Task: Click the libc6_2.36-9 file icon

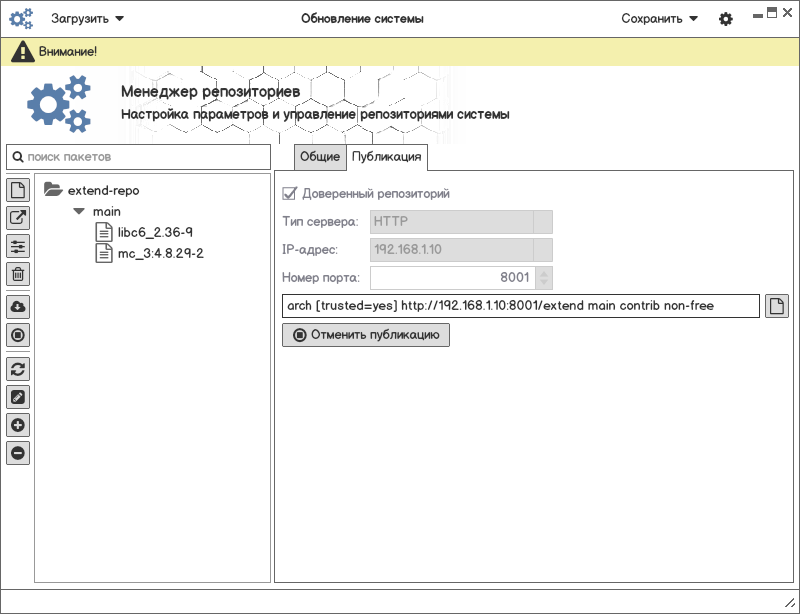Action: click(x=104, y=232)
